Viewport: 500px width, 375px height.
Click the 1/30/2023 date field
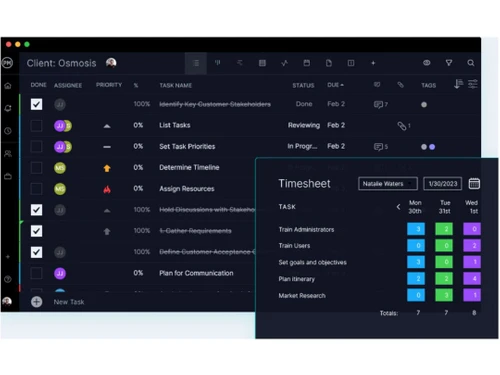click(442, 184)
